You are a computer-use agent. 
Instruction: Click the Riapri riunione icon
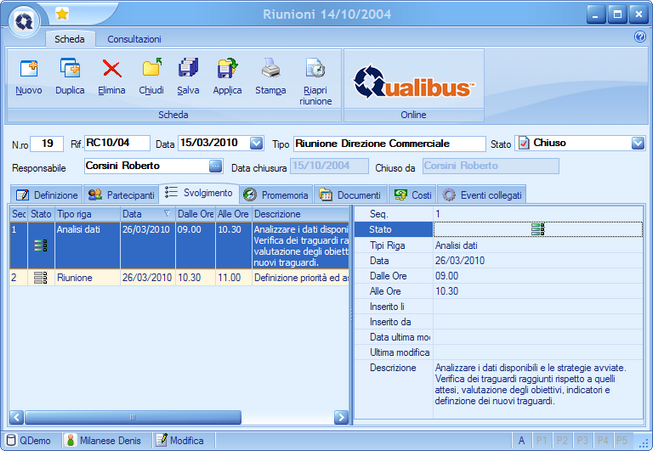[316, 70]
